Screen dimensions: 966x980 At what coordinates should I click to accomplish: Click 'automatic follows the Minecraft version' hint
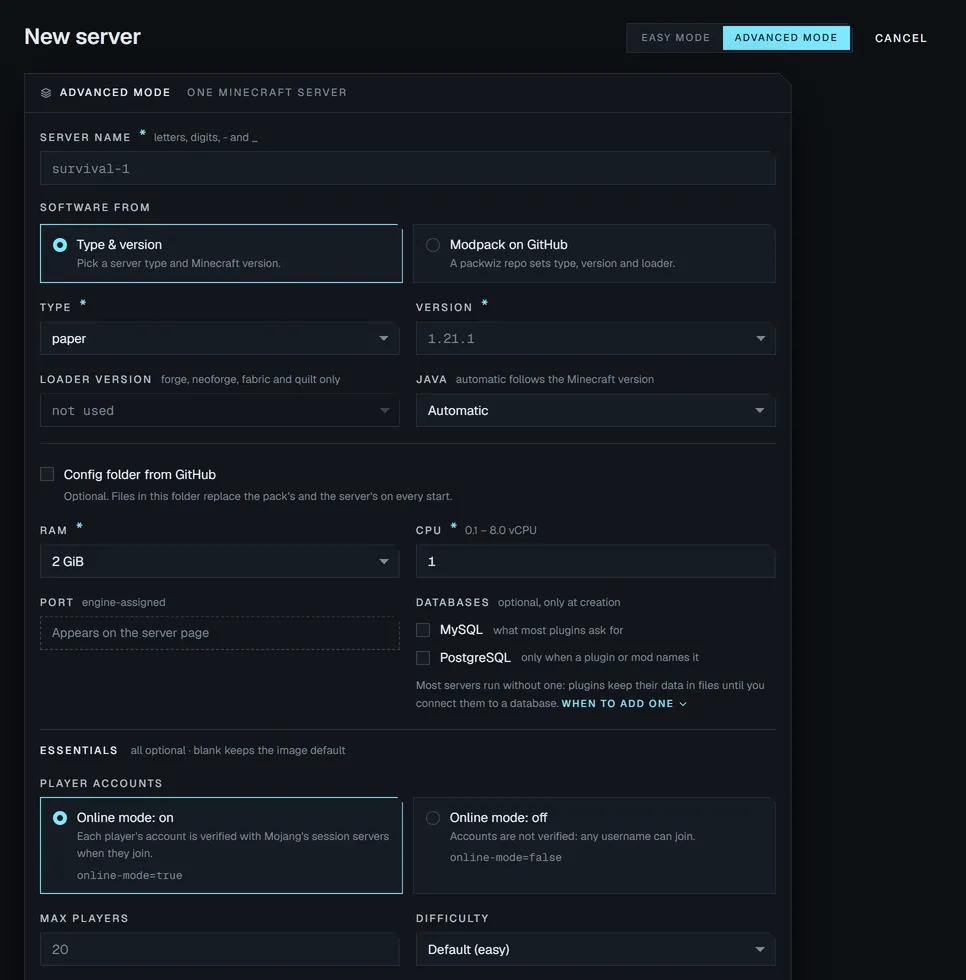point(555,379)
